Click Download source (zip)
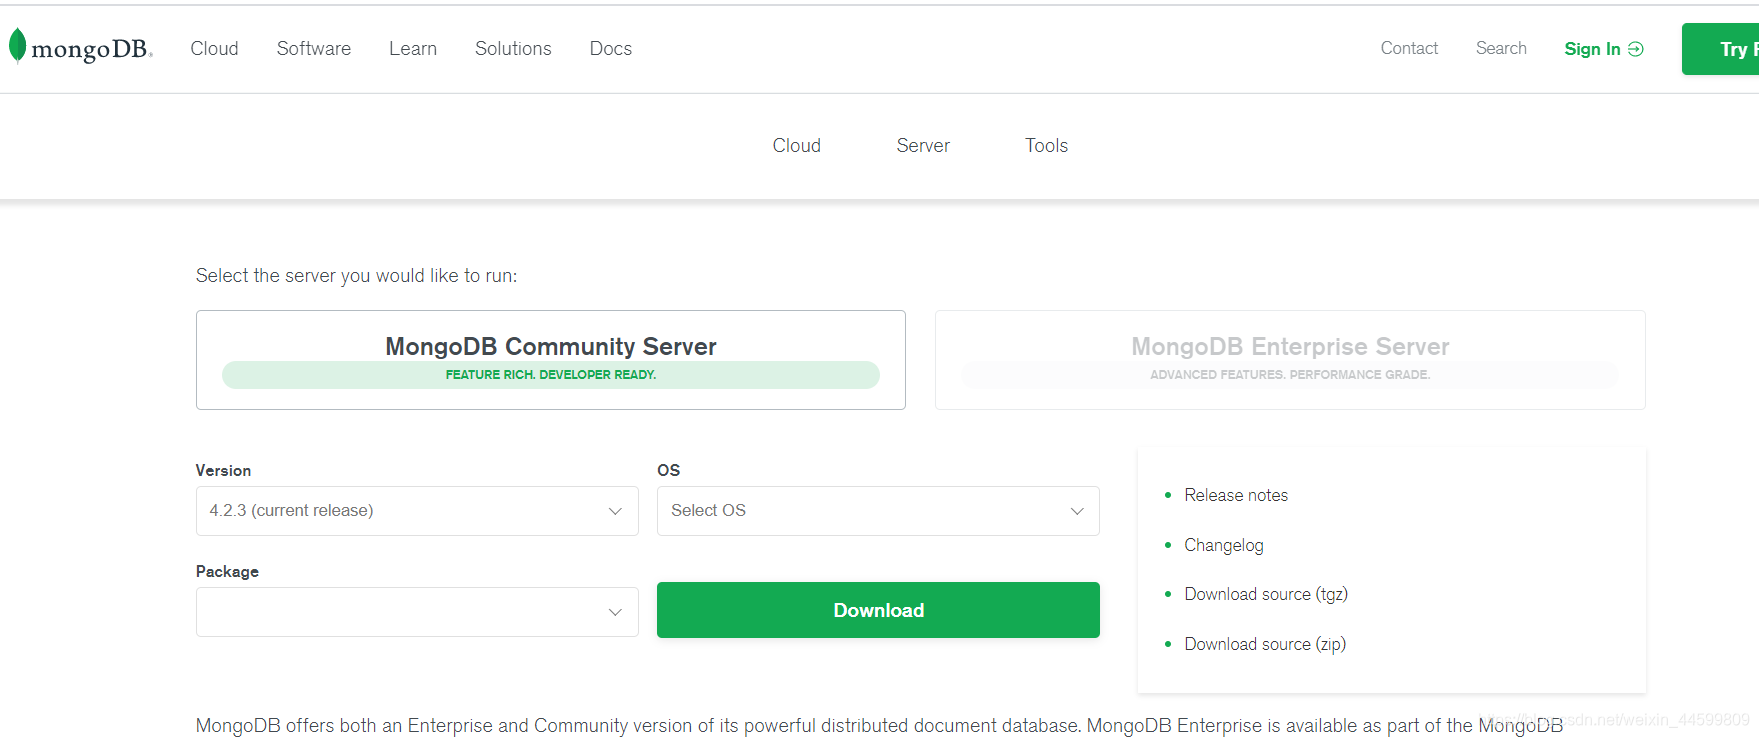Viewport: 1759px width, 738px height. click(1265, 644)
